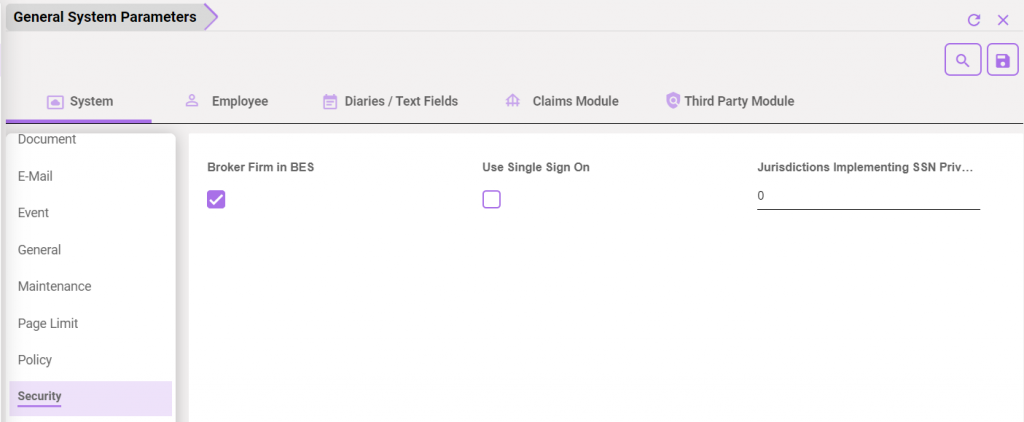
Task: Open the Maintenance section in the sidebar
Action: pyautogui.click(x=54, y=286)
